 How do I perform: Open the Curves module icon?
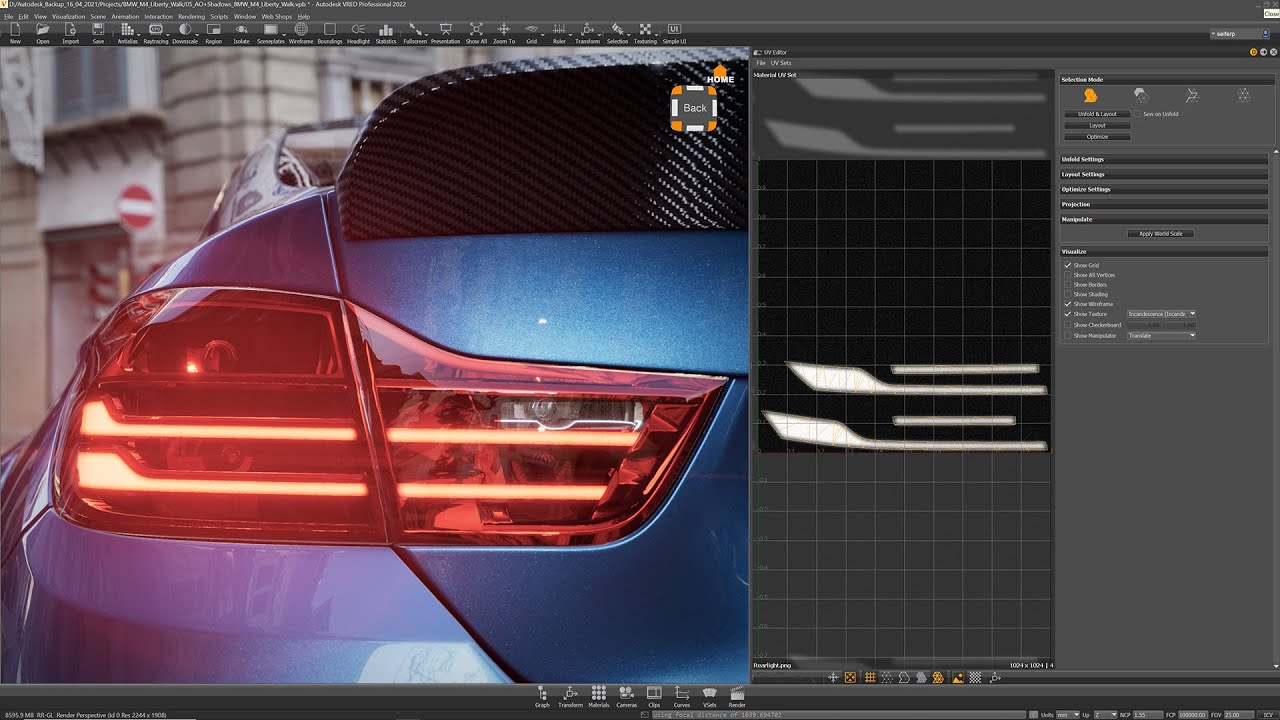point(682,696)
